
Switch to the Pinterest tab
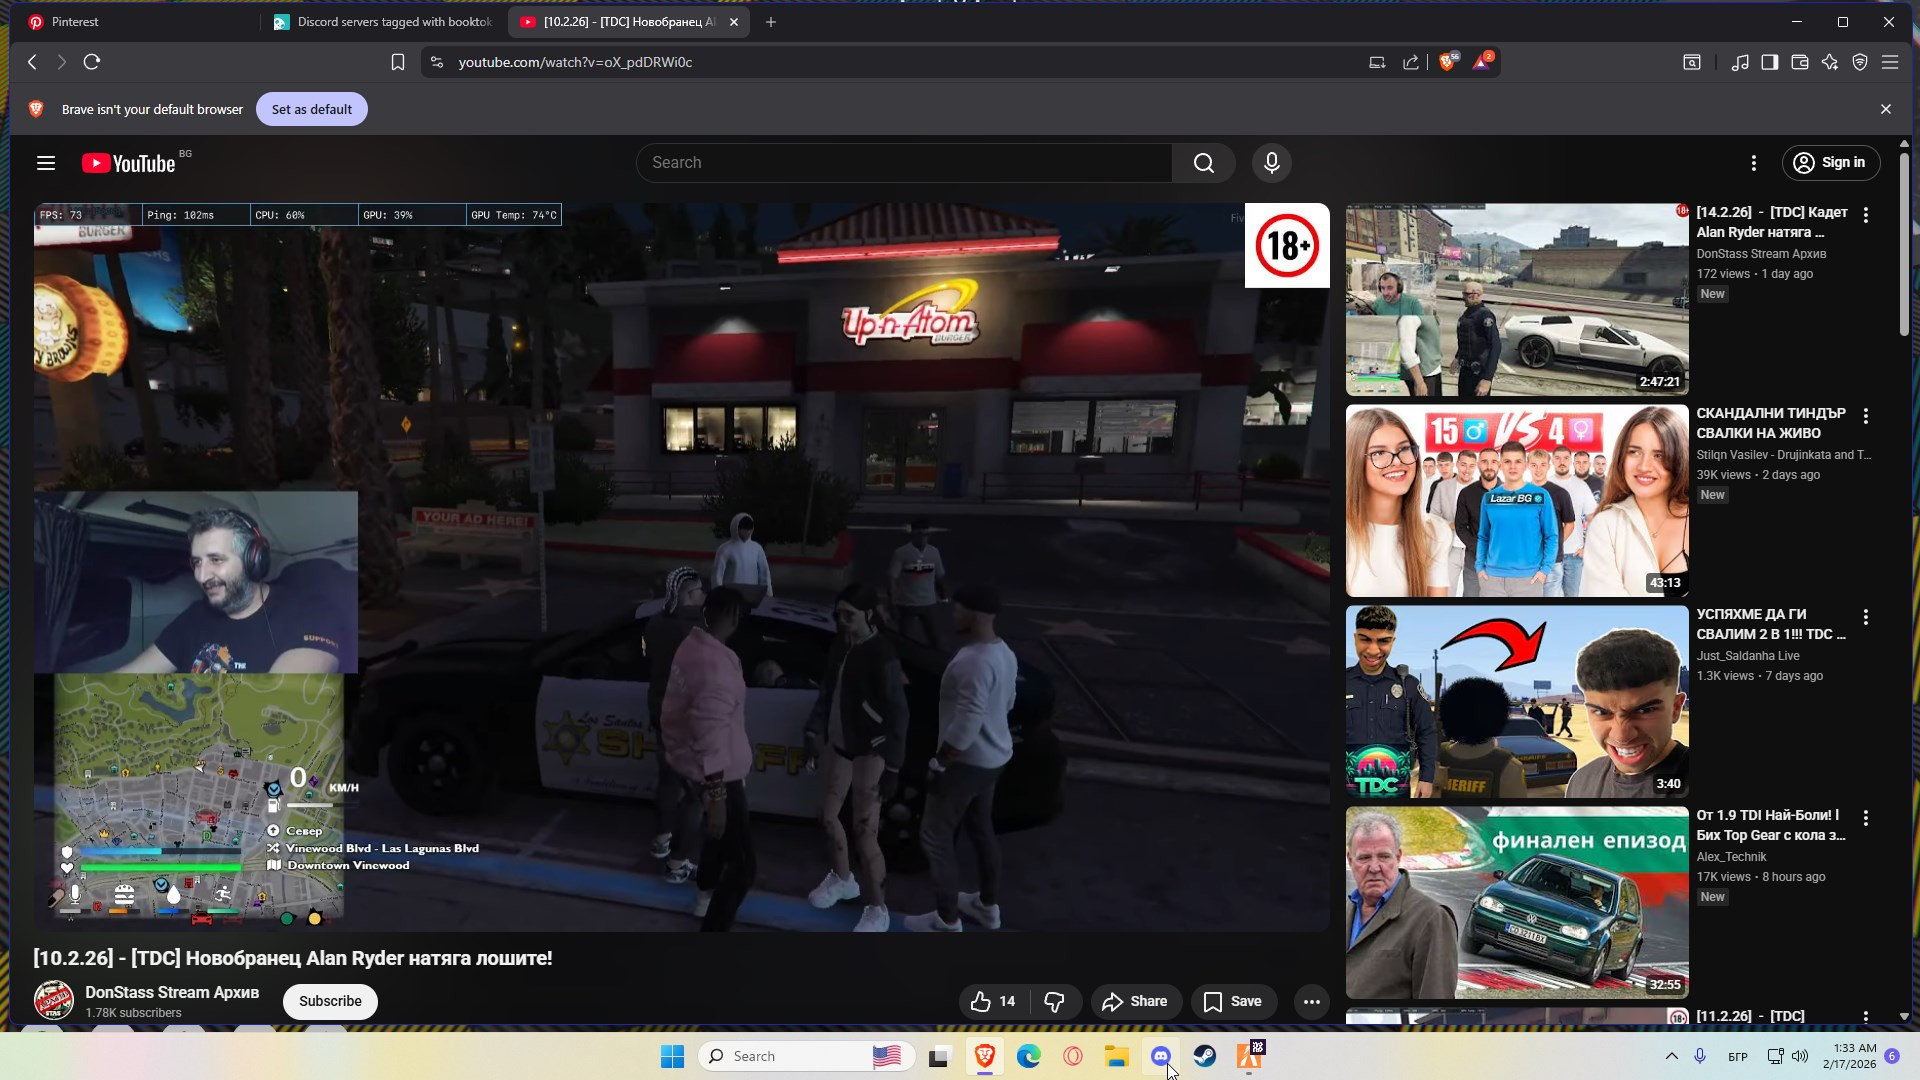click(137, 22)
